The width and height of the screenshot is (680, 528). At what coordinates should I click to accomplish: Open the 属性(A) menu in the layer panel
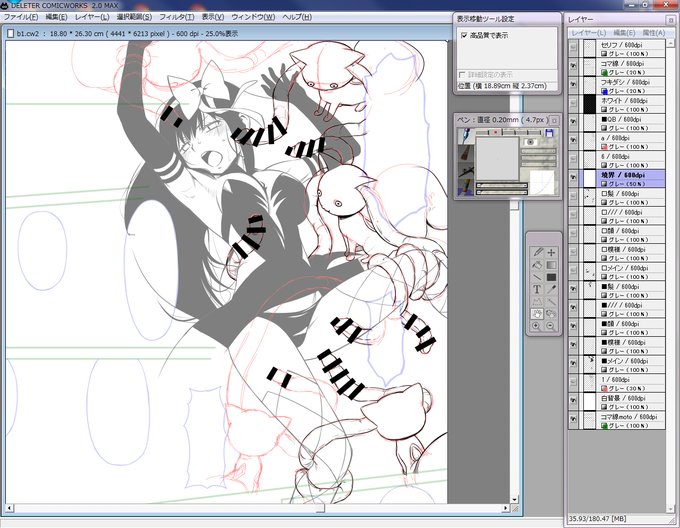click(653, 33)
